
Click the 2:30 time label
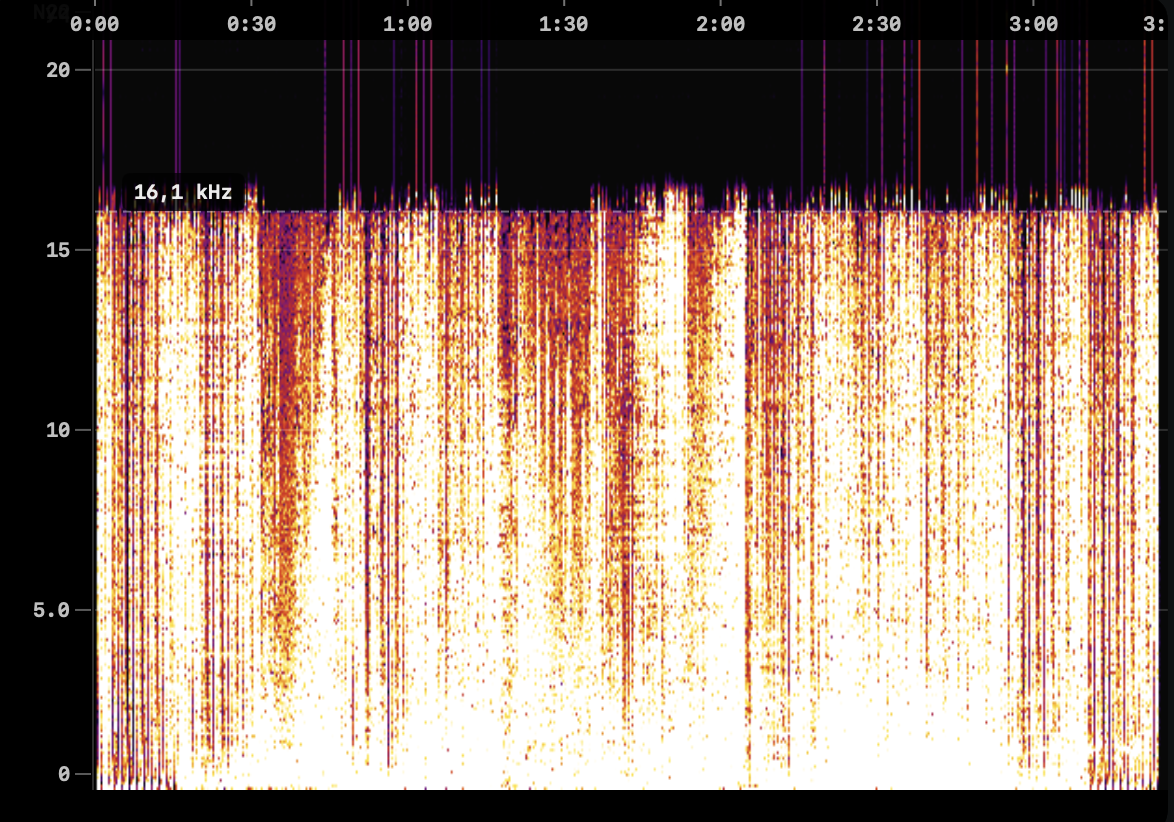coord(878,24)
